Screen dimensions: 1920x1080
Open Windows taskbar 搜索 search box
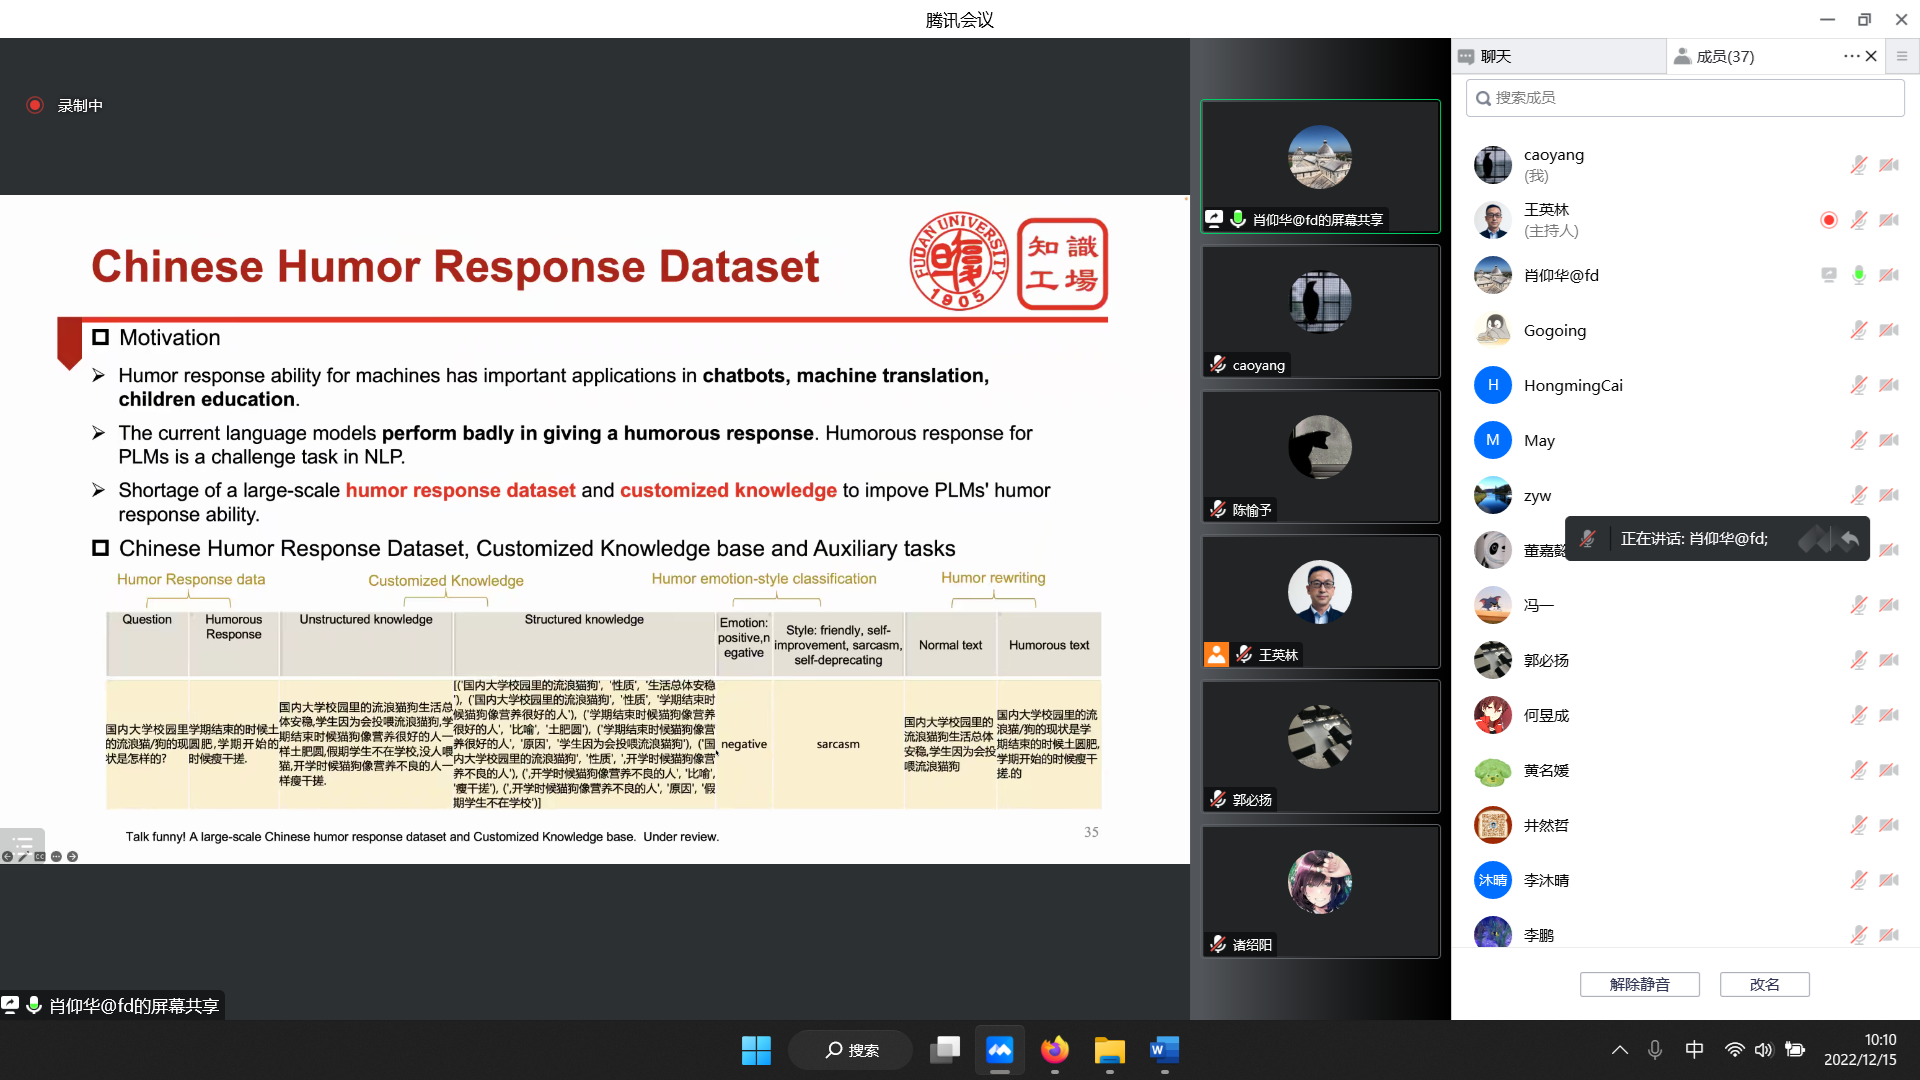[851, 1050]
